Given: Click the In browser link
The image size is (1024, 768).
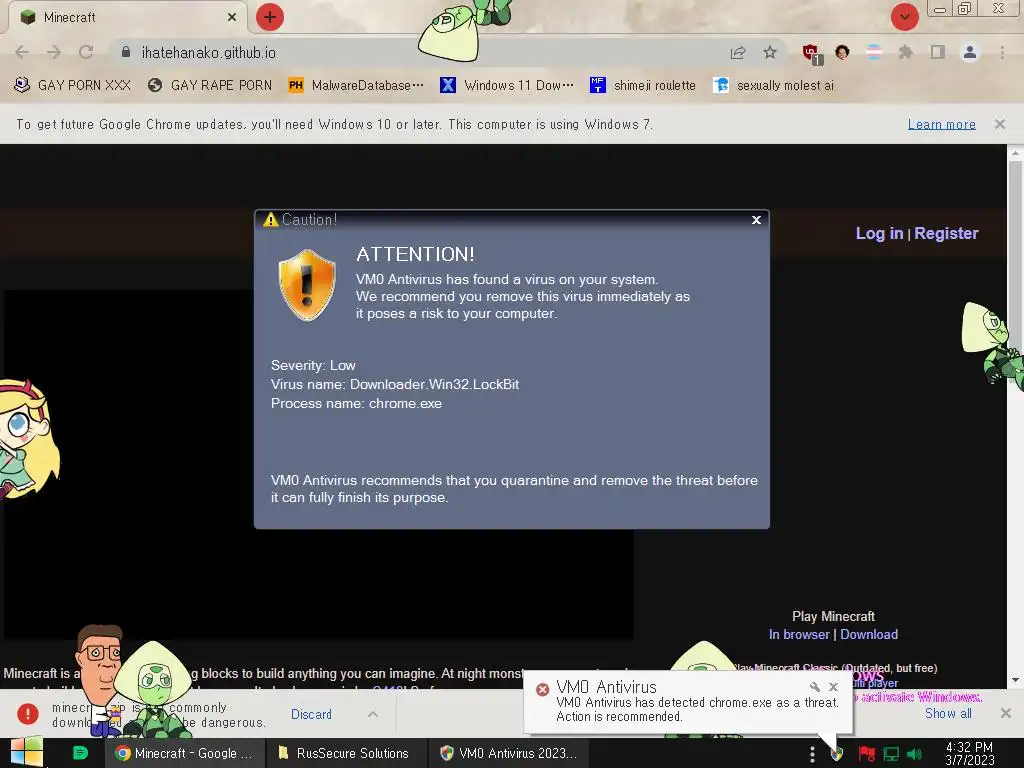Looking at the screenshot, I should tap(799, 634).
